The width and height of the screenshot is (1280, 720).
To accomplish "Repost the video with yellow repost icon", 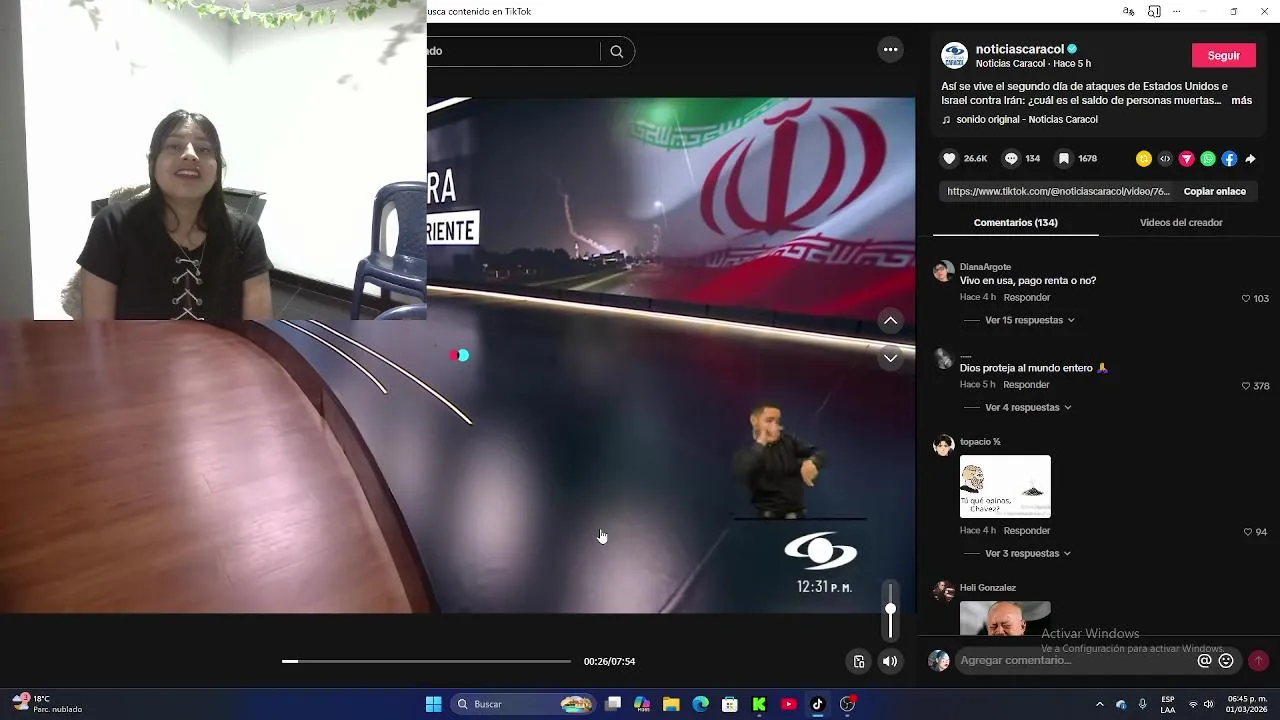I will point(1144,159).
